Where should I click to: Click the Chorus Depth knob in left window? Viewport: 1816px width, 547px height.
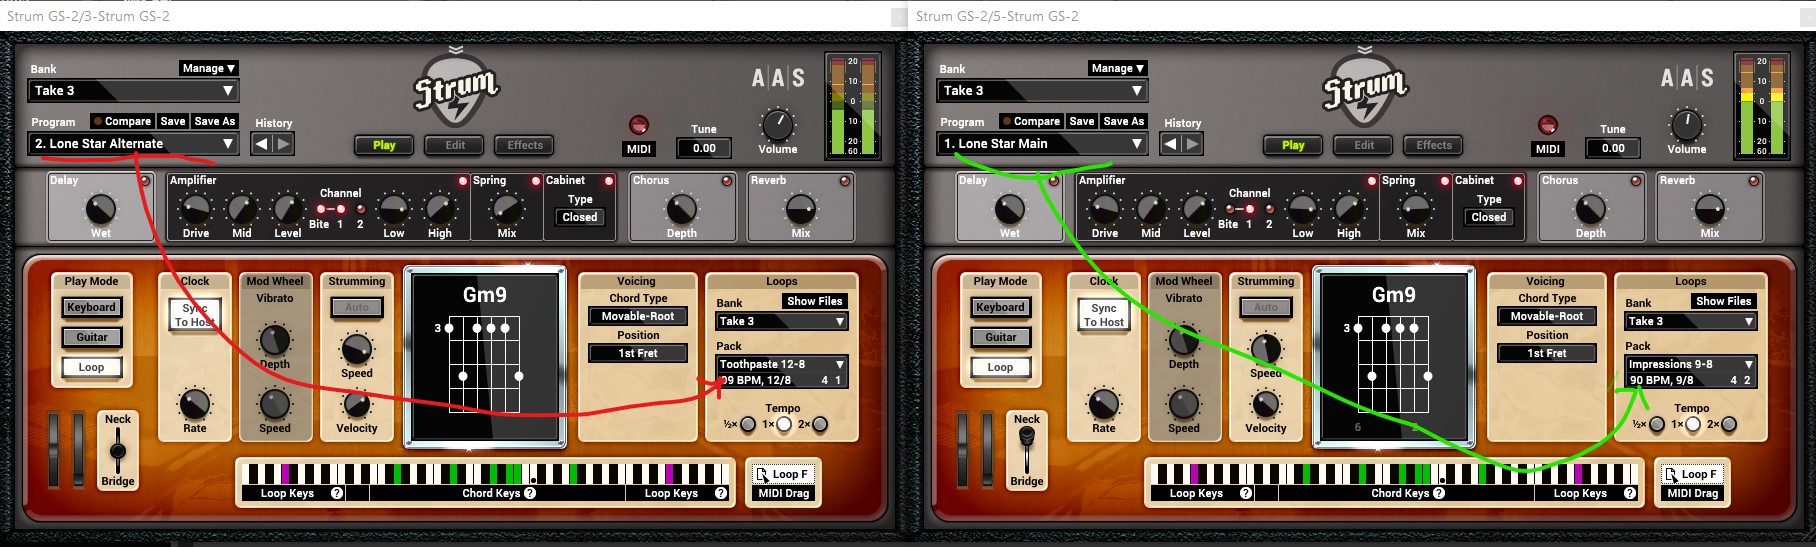682,209
